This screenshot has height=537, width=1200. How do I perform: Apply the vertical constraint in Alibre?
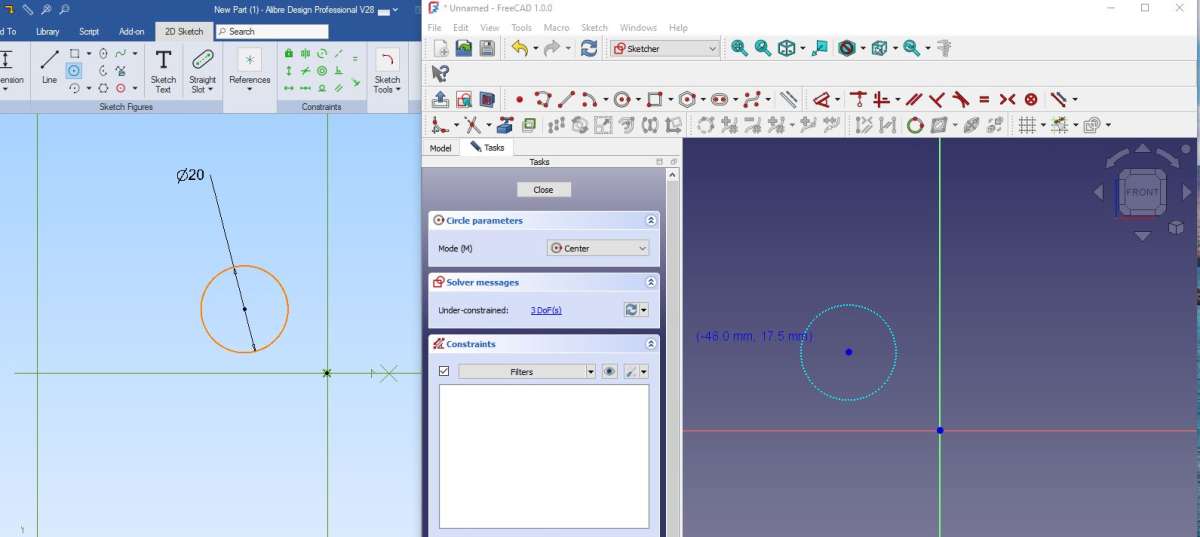tap(289, 71)
